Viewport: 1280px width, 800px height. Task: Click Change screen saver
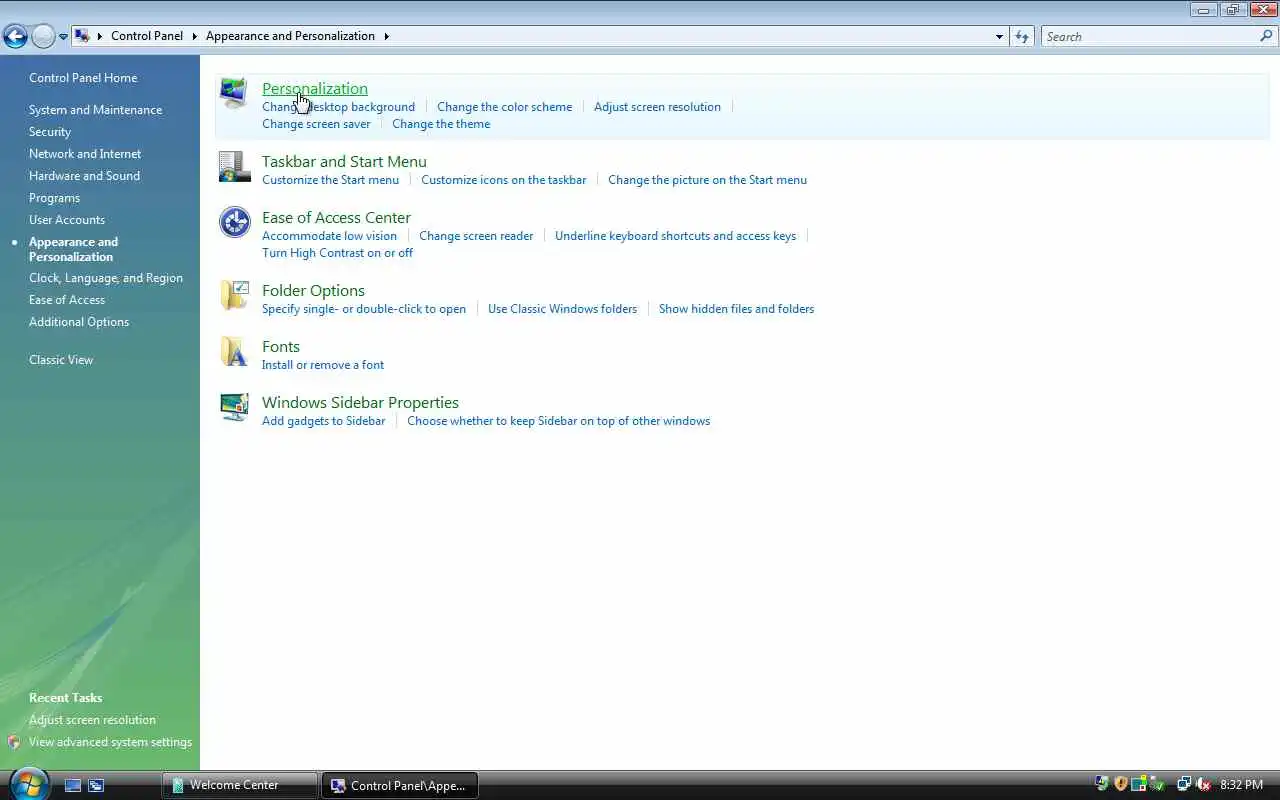tap(316, 124)
